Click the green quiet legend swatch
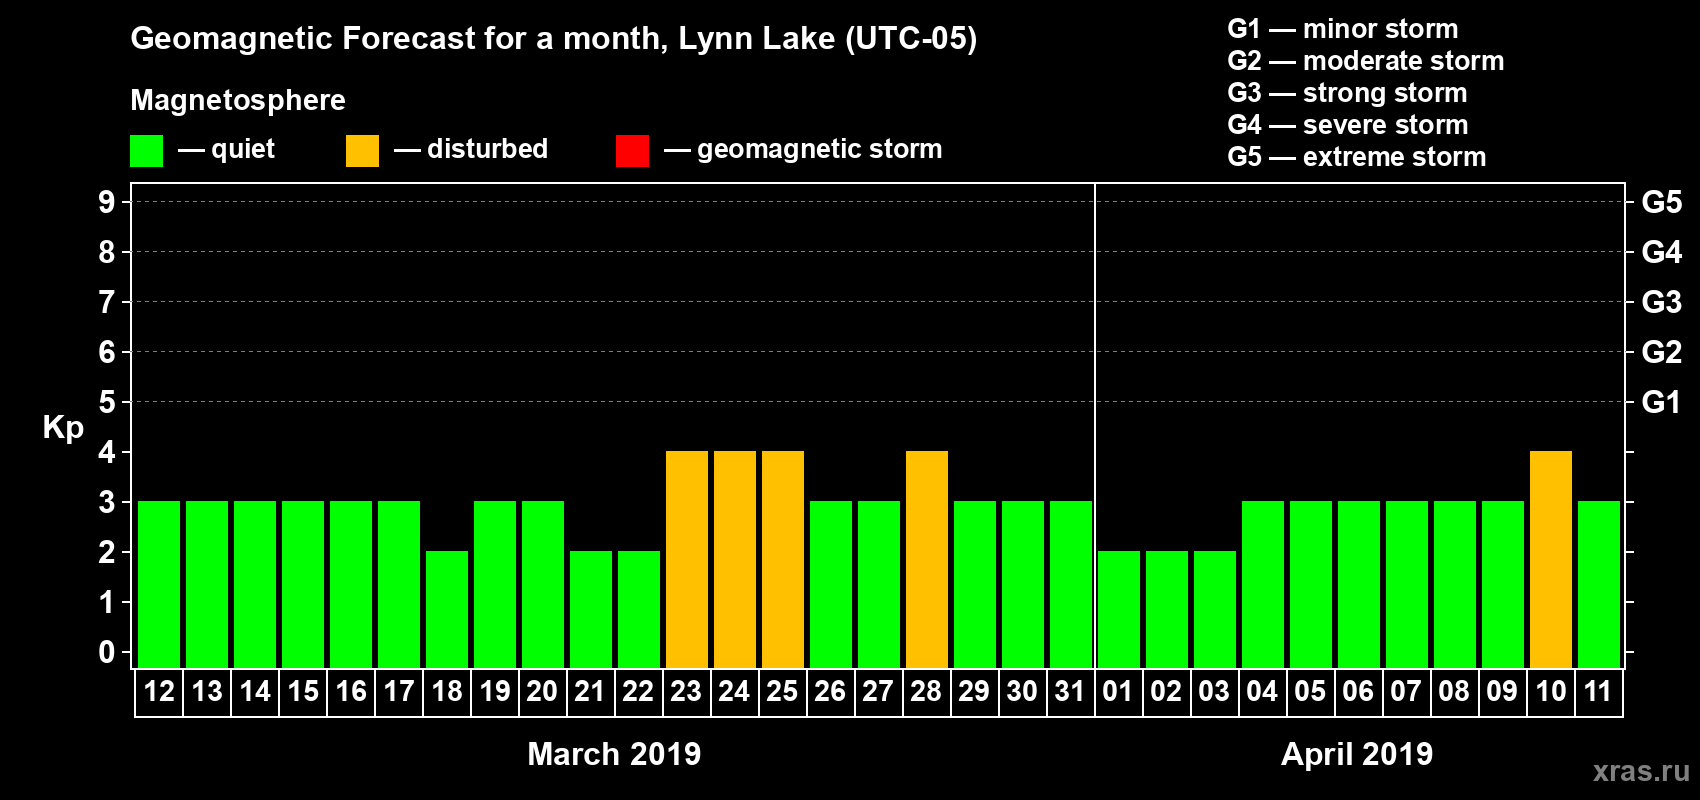The height and width of the screenshot is (800, 1700). tap(146, 151)
